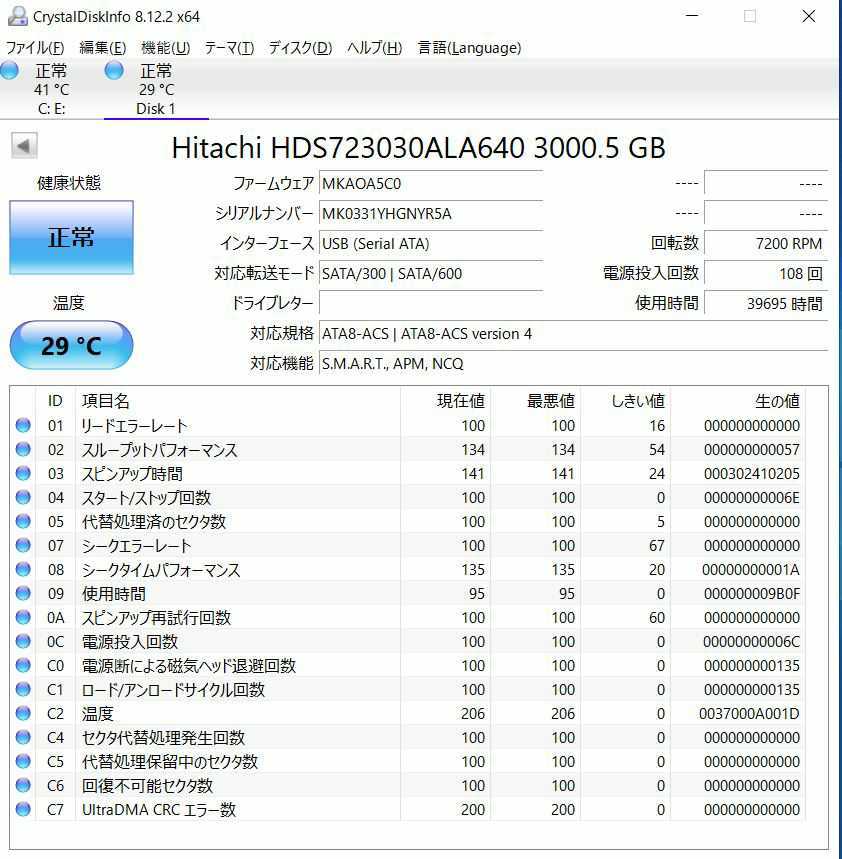Click the status icon for ID 04 row

pyautogui.click(x=23, y=497)
